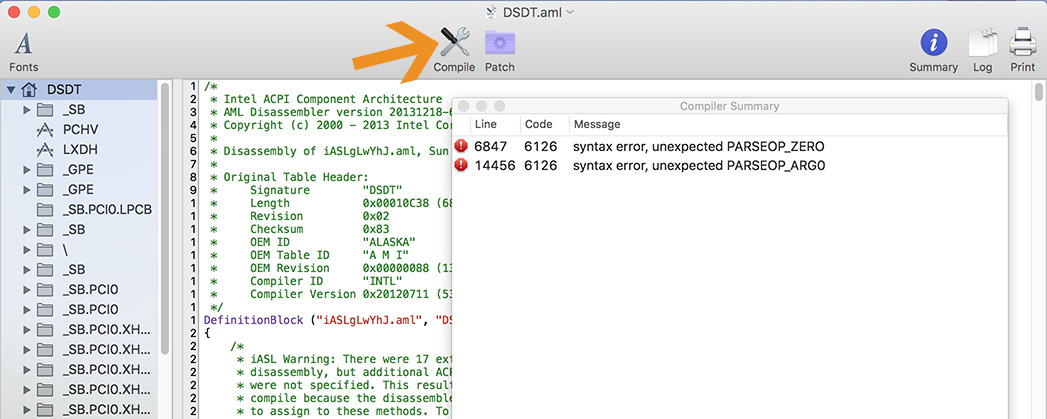Select the line 6847 PARSEOP_ZERO error
This screenshot has height=419, width=1047.
click(x=698, y=146)
